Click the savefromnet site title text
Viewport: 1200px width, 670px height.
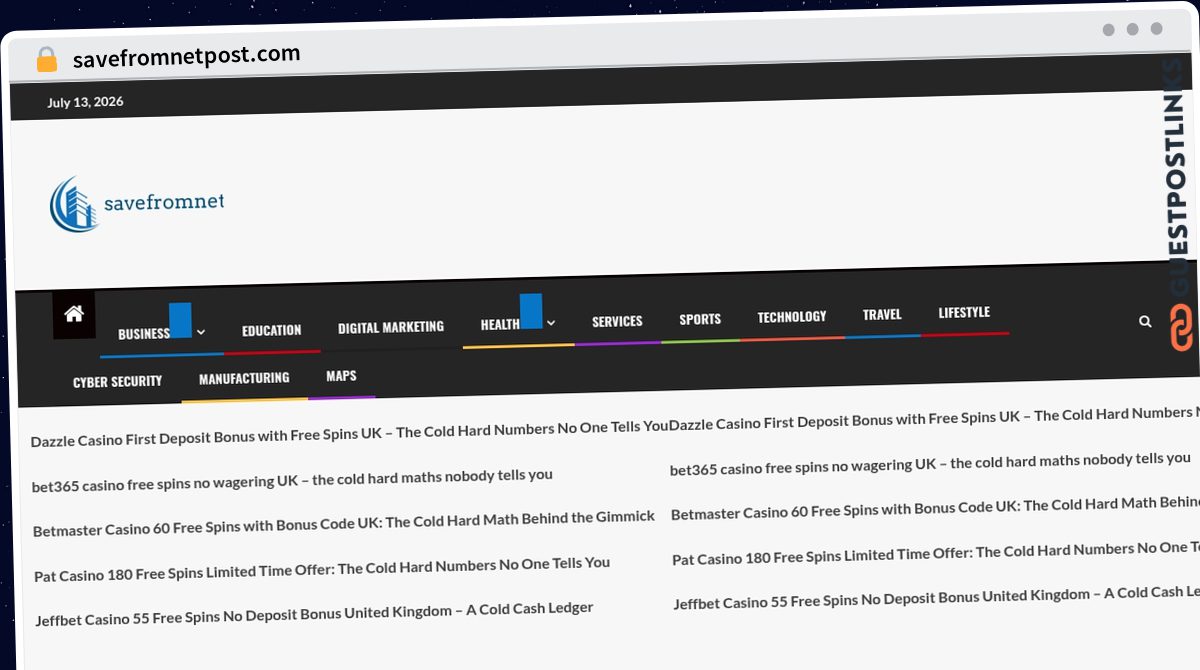tap(164, 203)
